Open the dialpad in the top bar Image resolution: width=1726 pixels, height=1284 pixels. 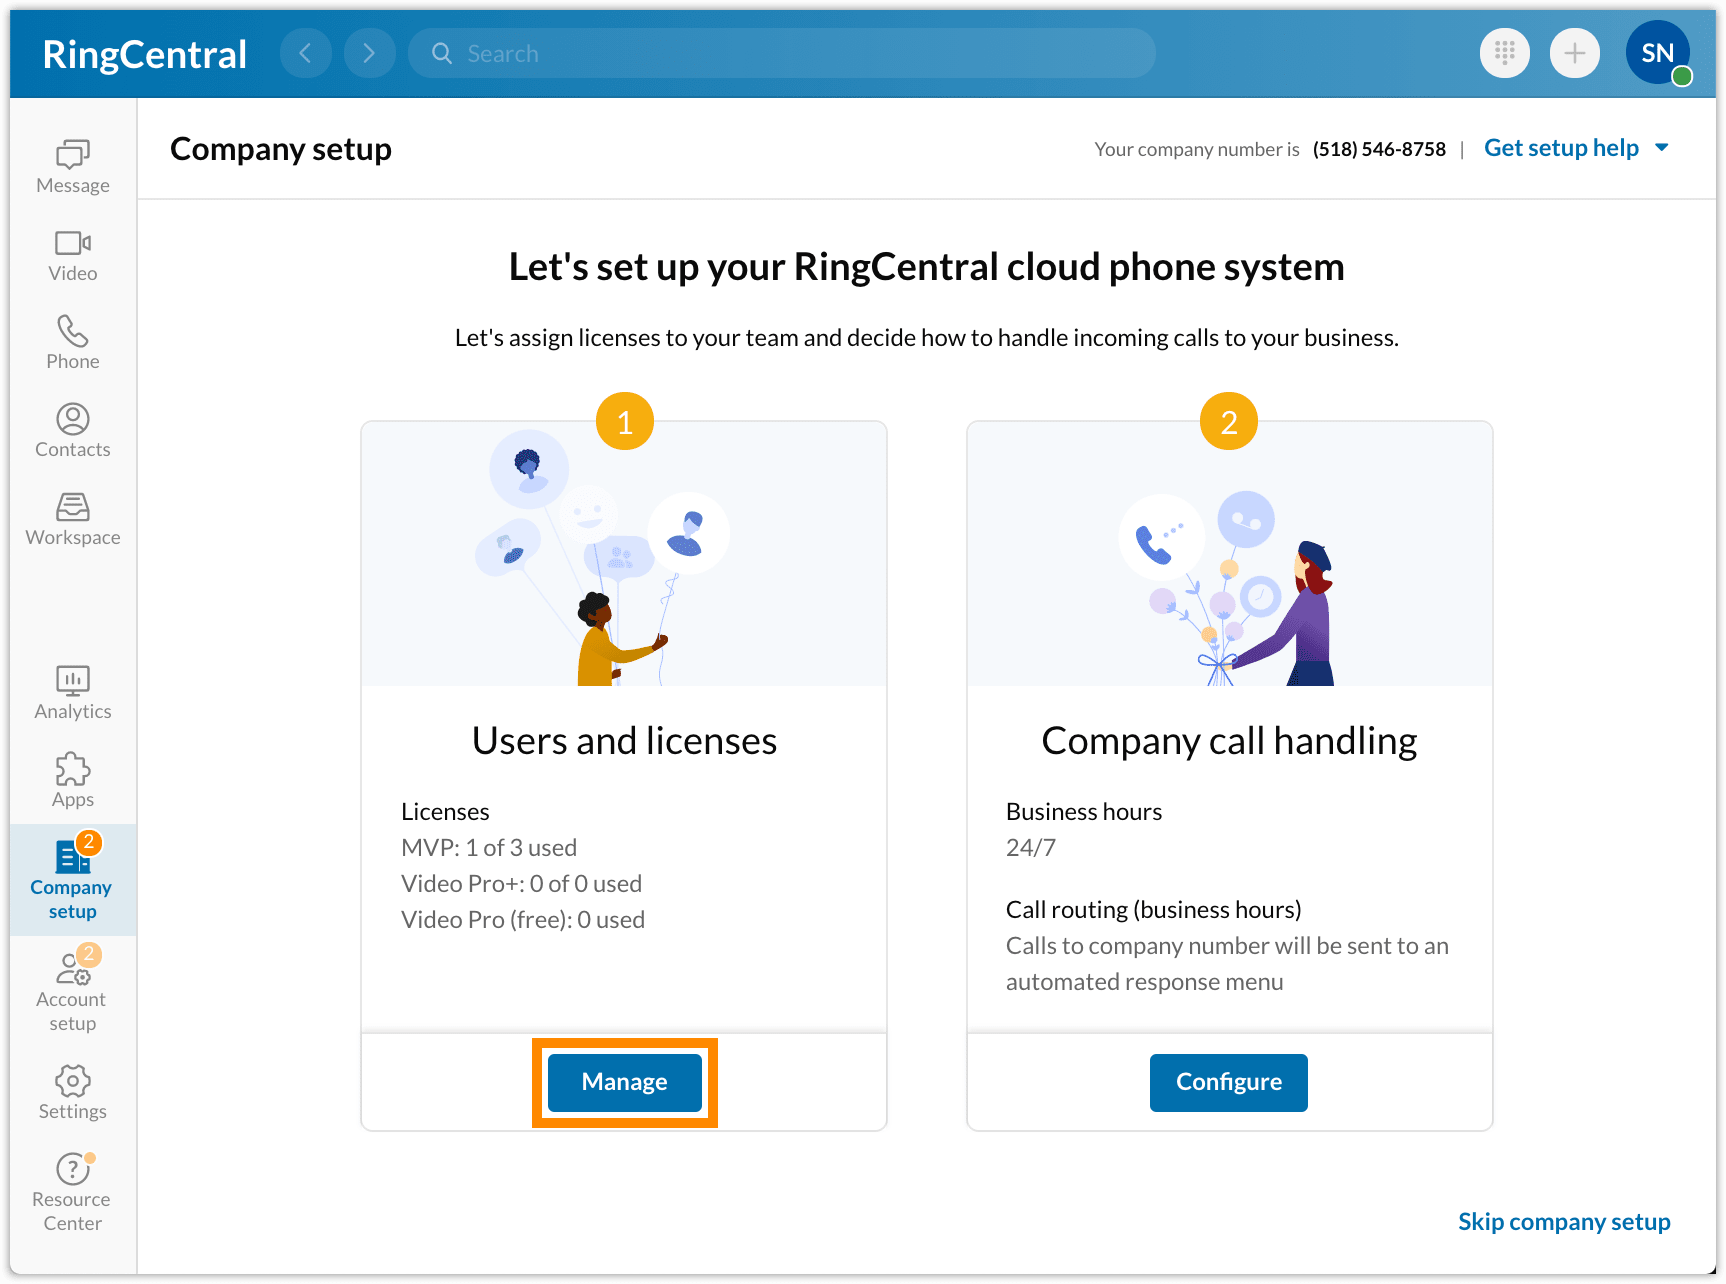(x=1504, y=53)
